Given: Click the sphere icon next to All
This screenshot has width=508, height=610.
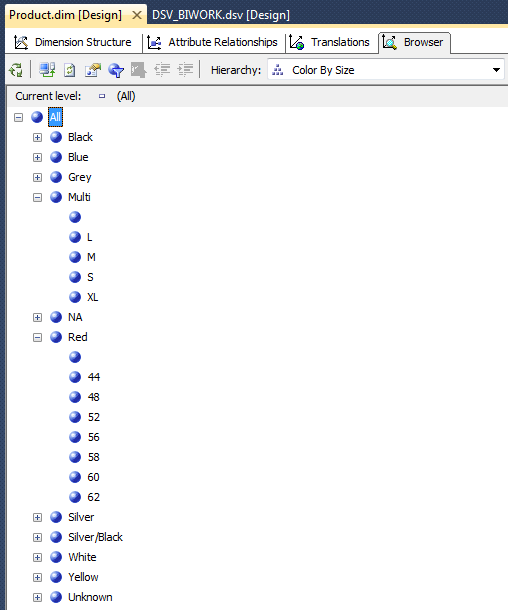Looking at the screenshot, I should tap(37, 117).
